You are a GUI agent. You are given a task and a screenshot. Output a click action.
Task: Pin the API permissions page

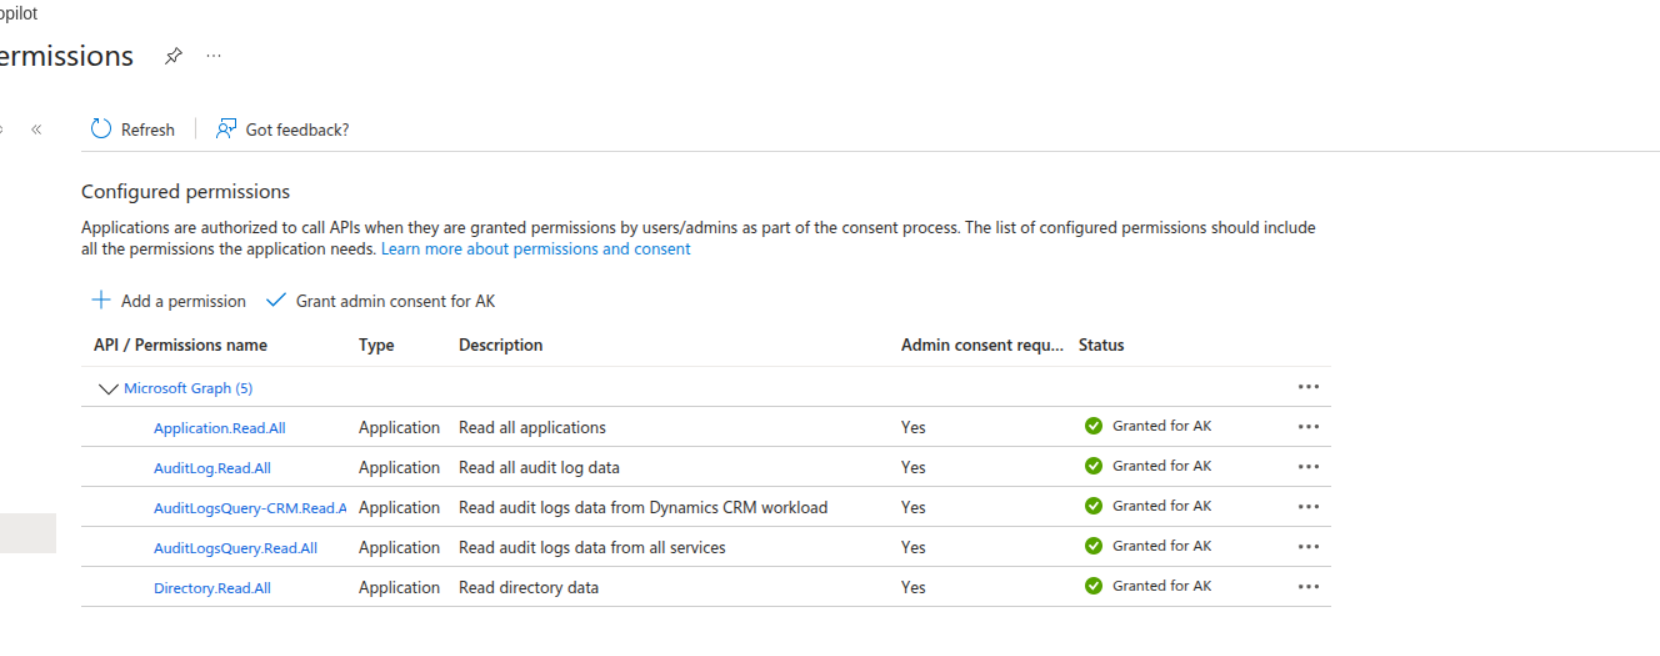click(174, 56)
